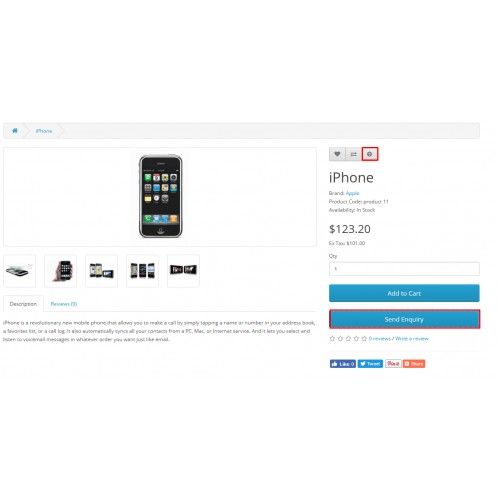The width and height of the screenshot is (500, 500).
Task: Click the orange Share button
Action: [x=414, y=364]
